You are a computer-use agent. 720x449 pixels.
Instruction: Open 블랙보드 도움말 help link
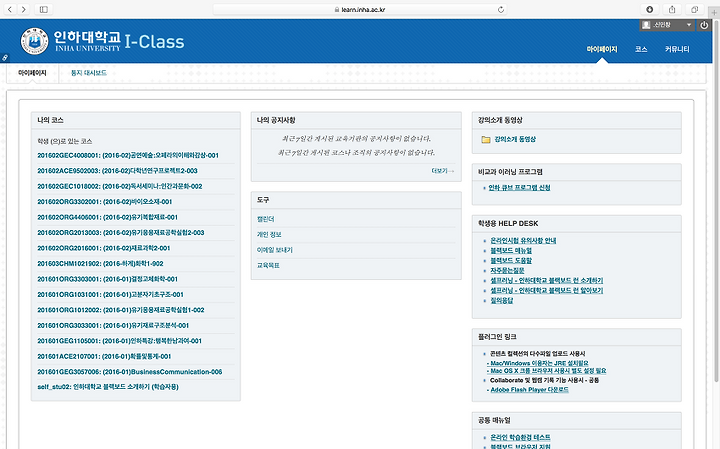(x=511, y=261)
